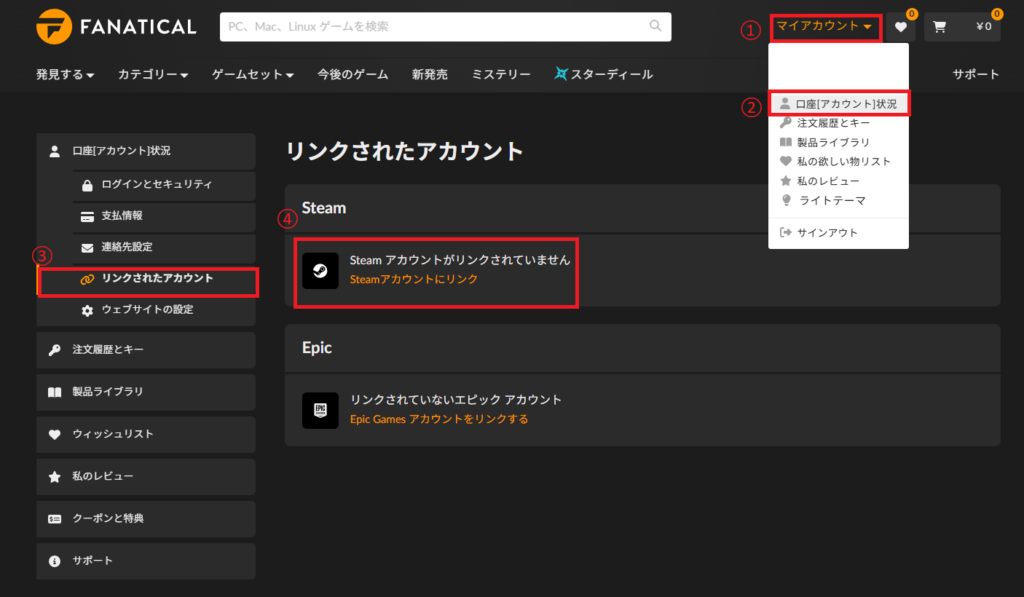Switch to ライトテーマ in dropdown menu
Screen dimensions: 1024x597
(x=839, y=201)
